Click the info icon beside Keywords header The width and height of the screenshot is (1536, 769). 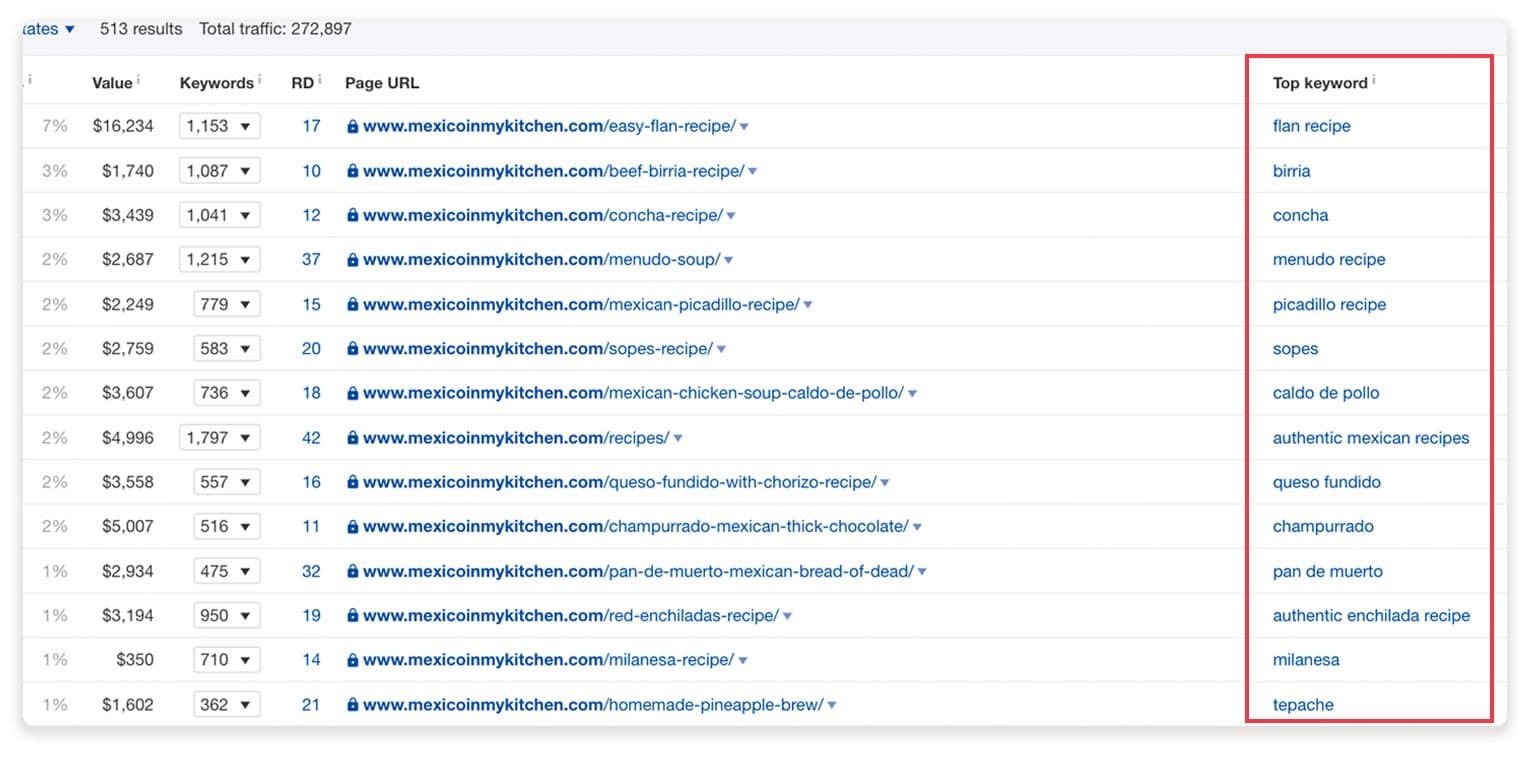pyautogui.click(x=260, y=79)
